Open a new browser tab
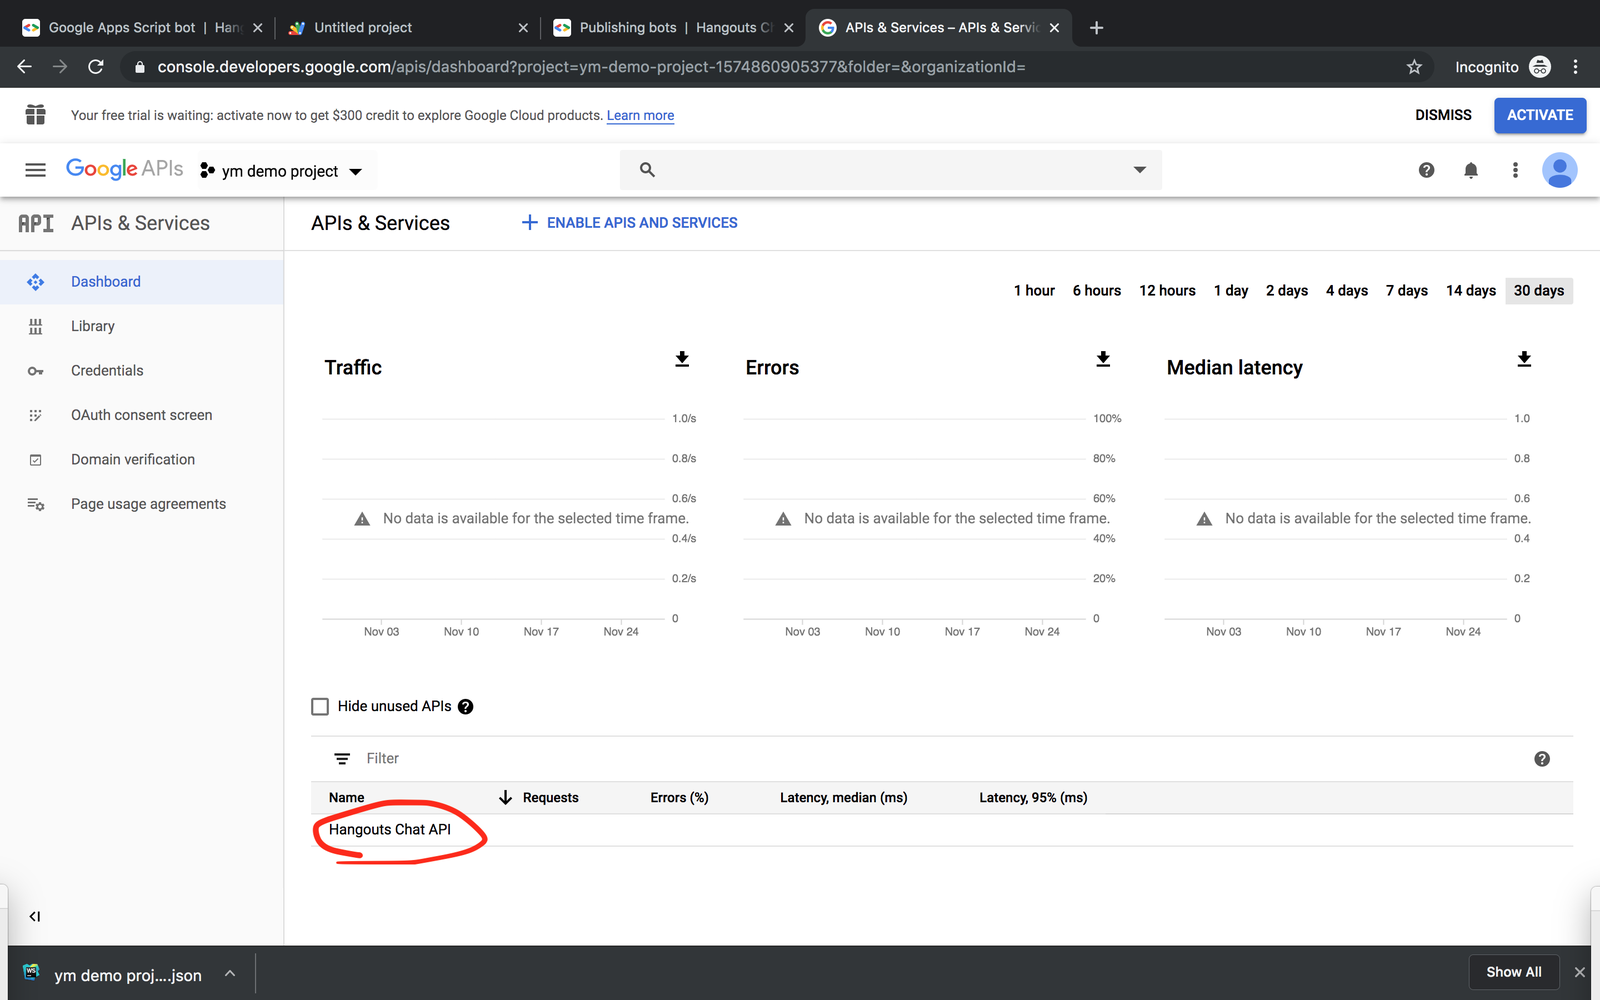1600x1000 pixels. click(x=1097, y=28)
